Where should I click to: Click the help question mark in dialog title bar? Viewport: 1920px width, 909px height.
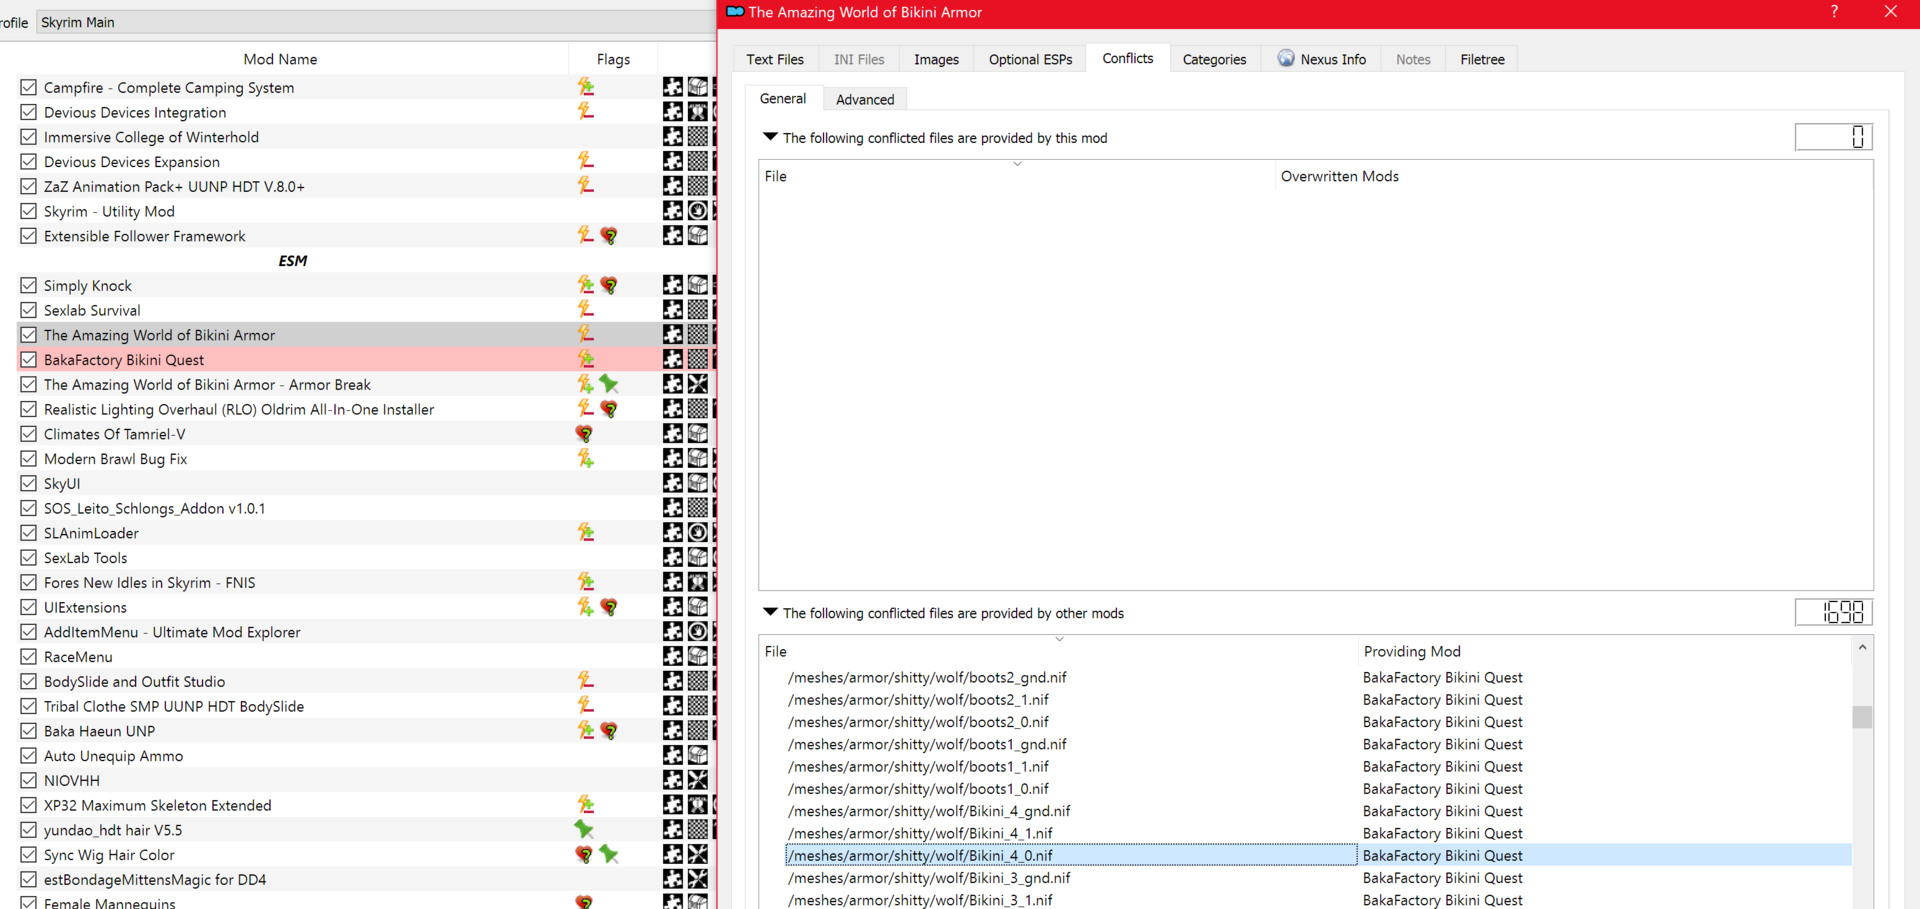(x=1834, y=12)
